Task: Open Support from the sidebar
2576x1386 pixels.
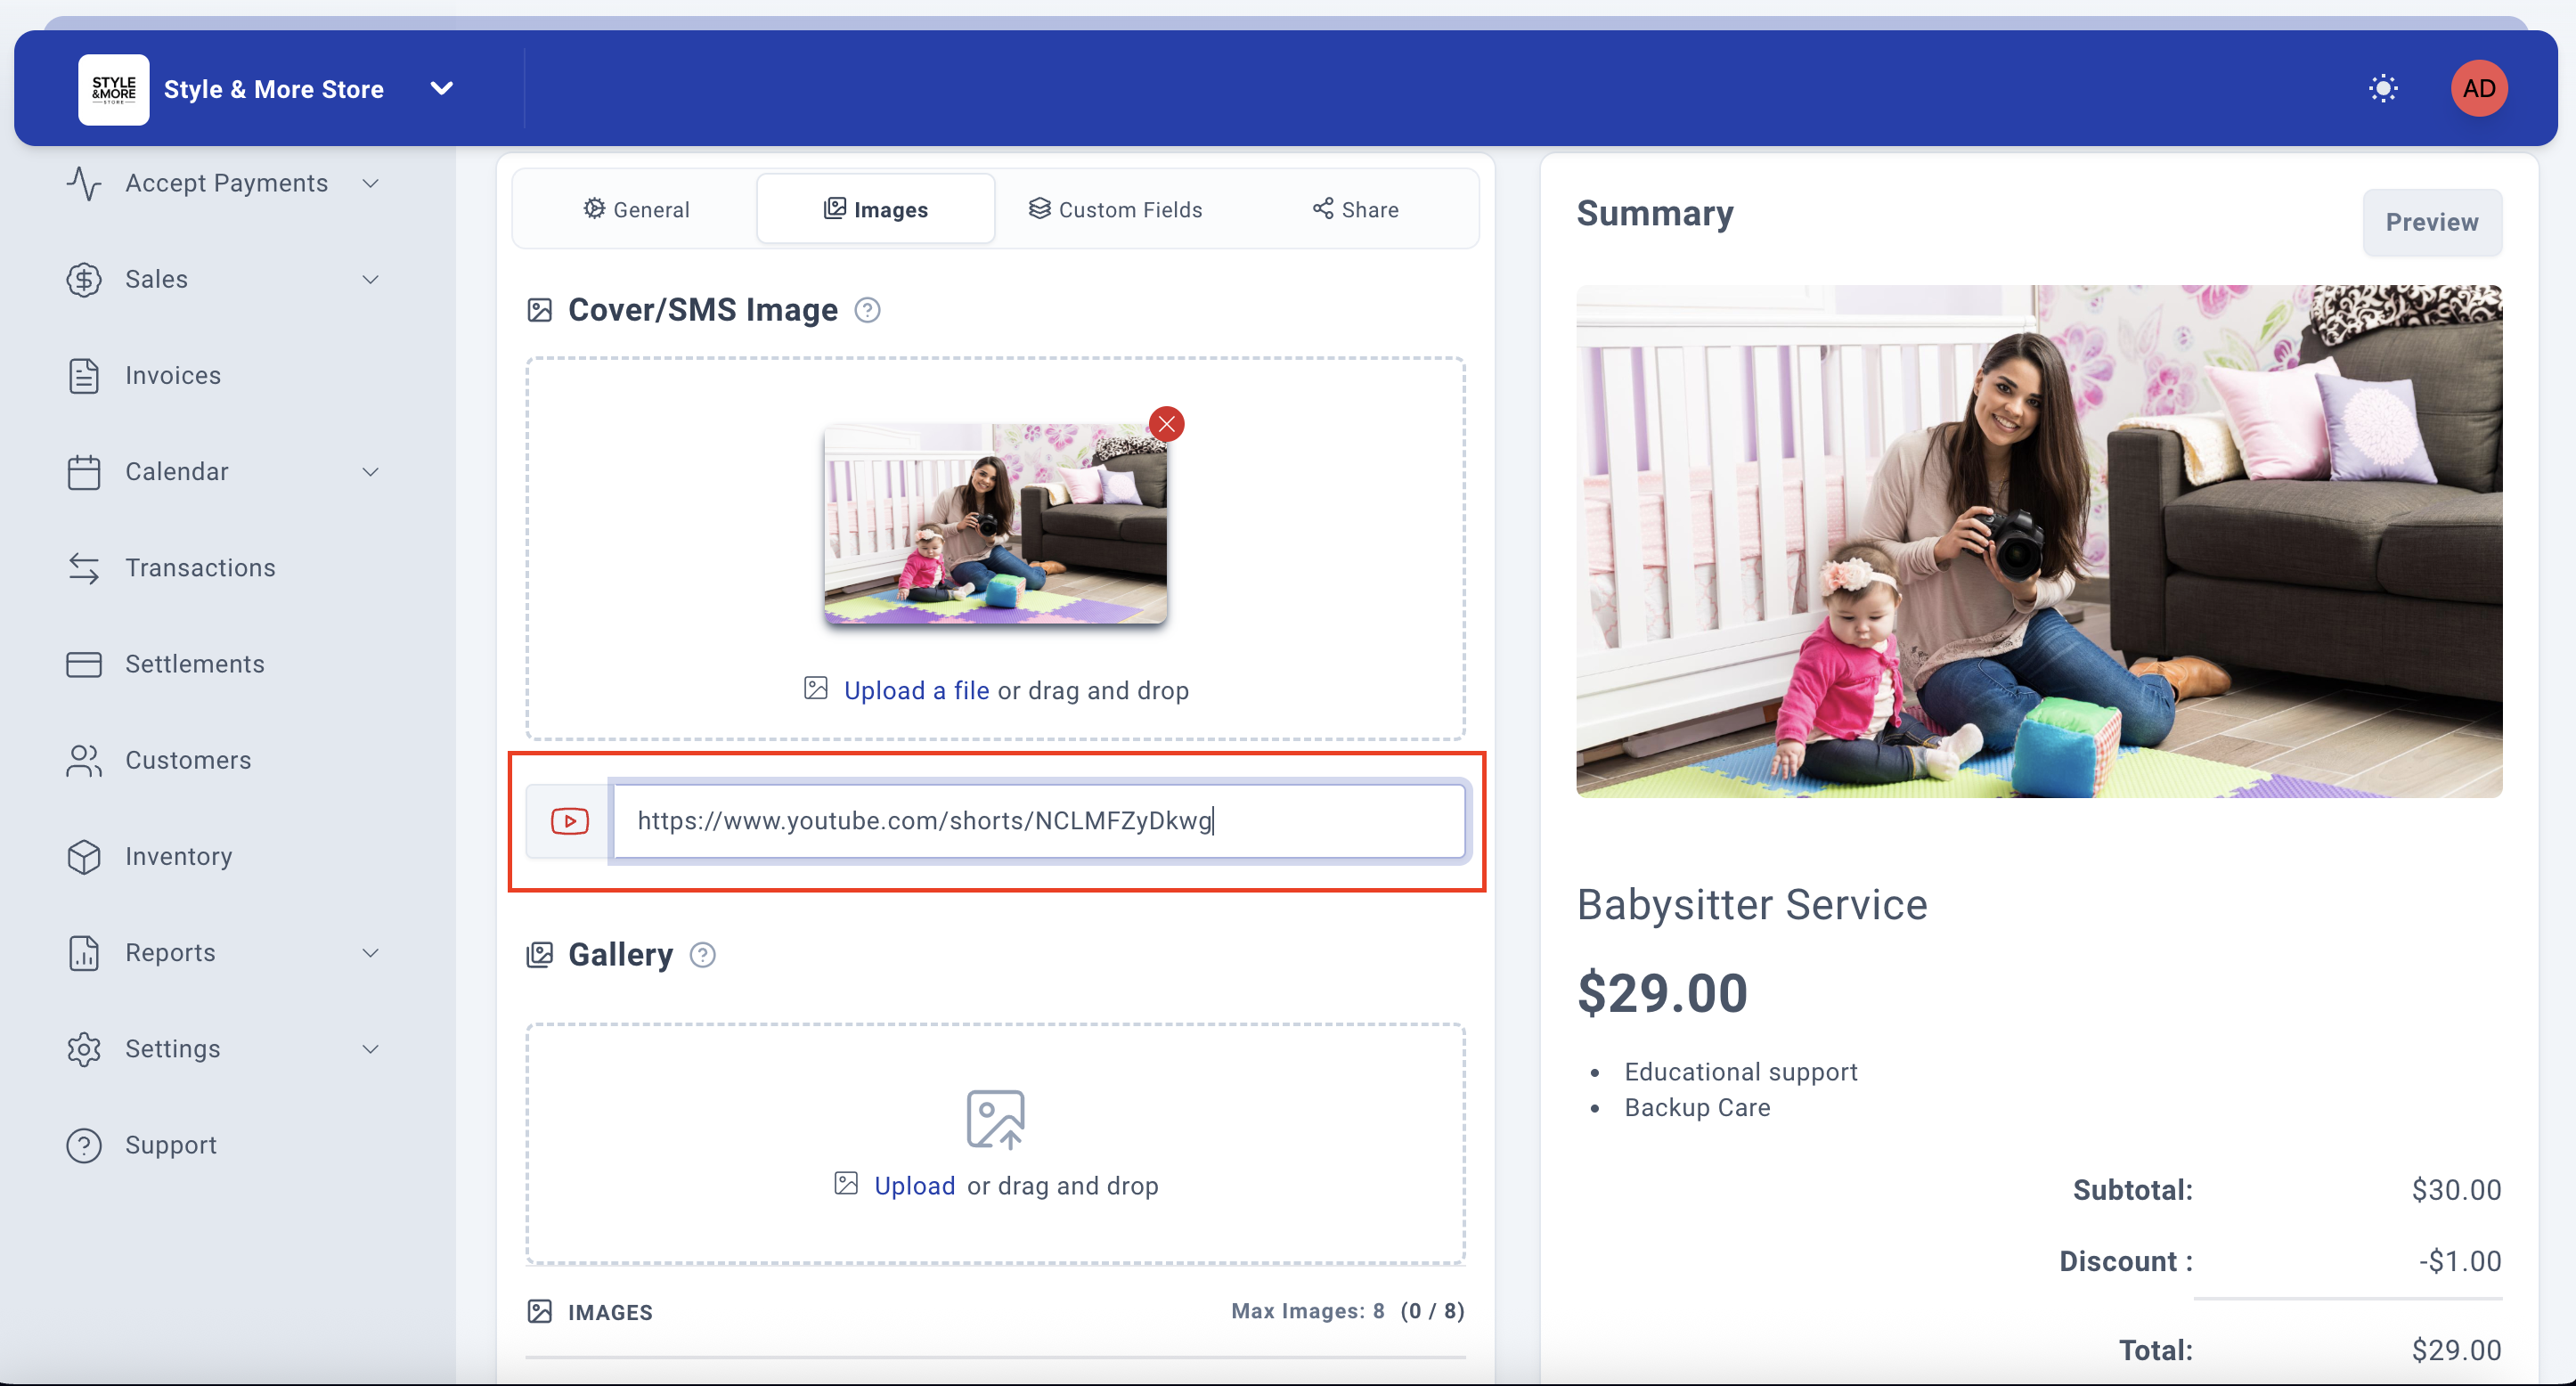Action: (170, 1145)
